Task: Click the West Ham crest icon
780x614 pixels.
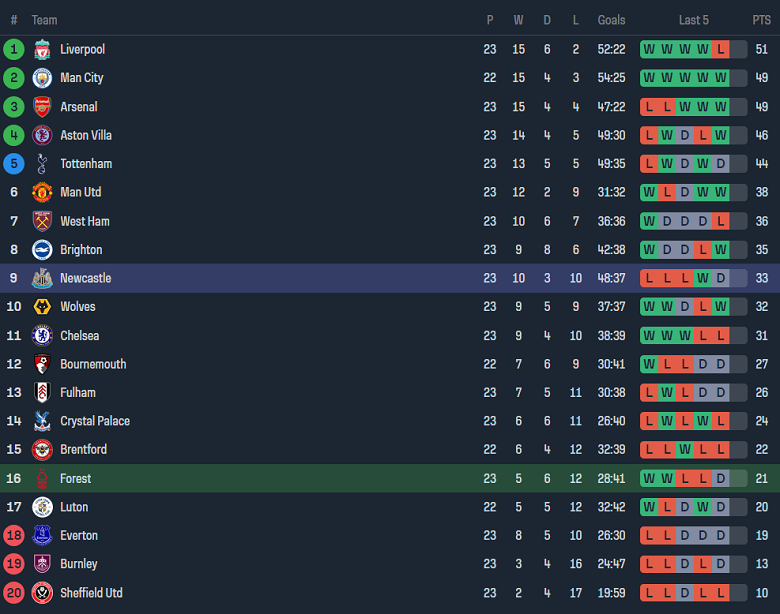Action: 42,221
